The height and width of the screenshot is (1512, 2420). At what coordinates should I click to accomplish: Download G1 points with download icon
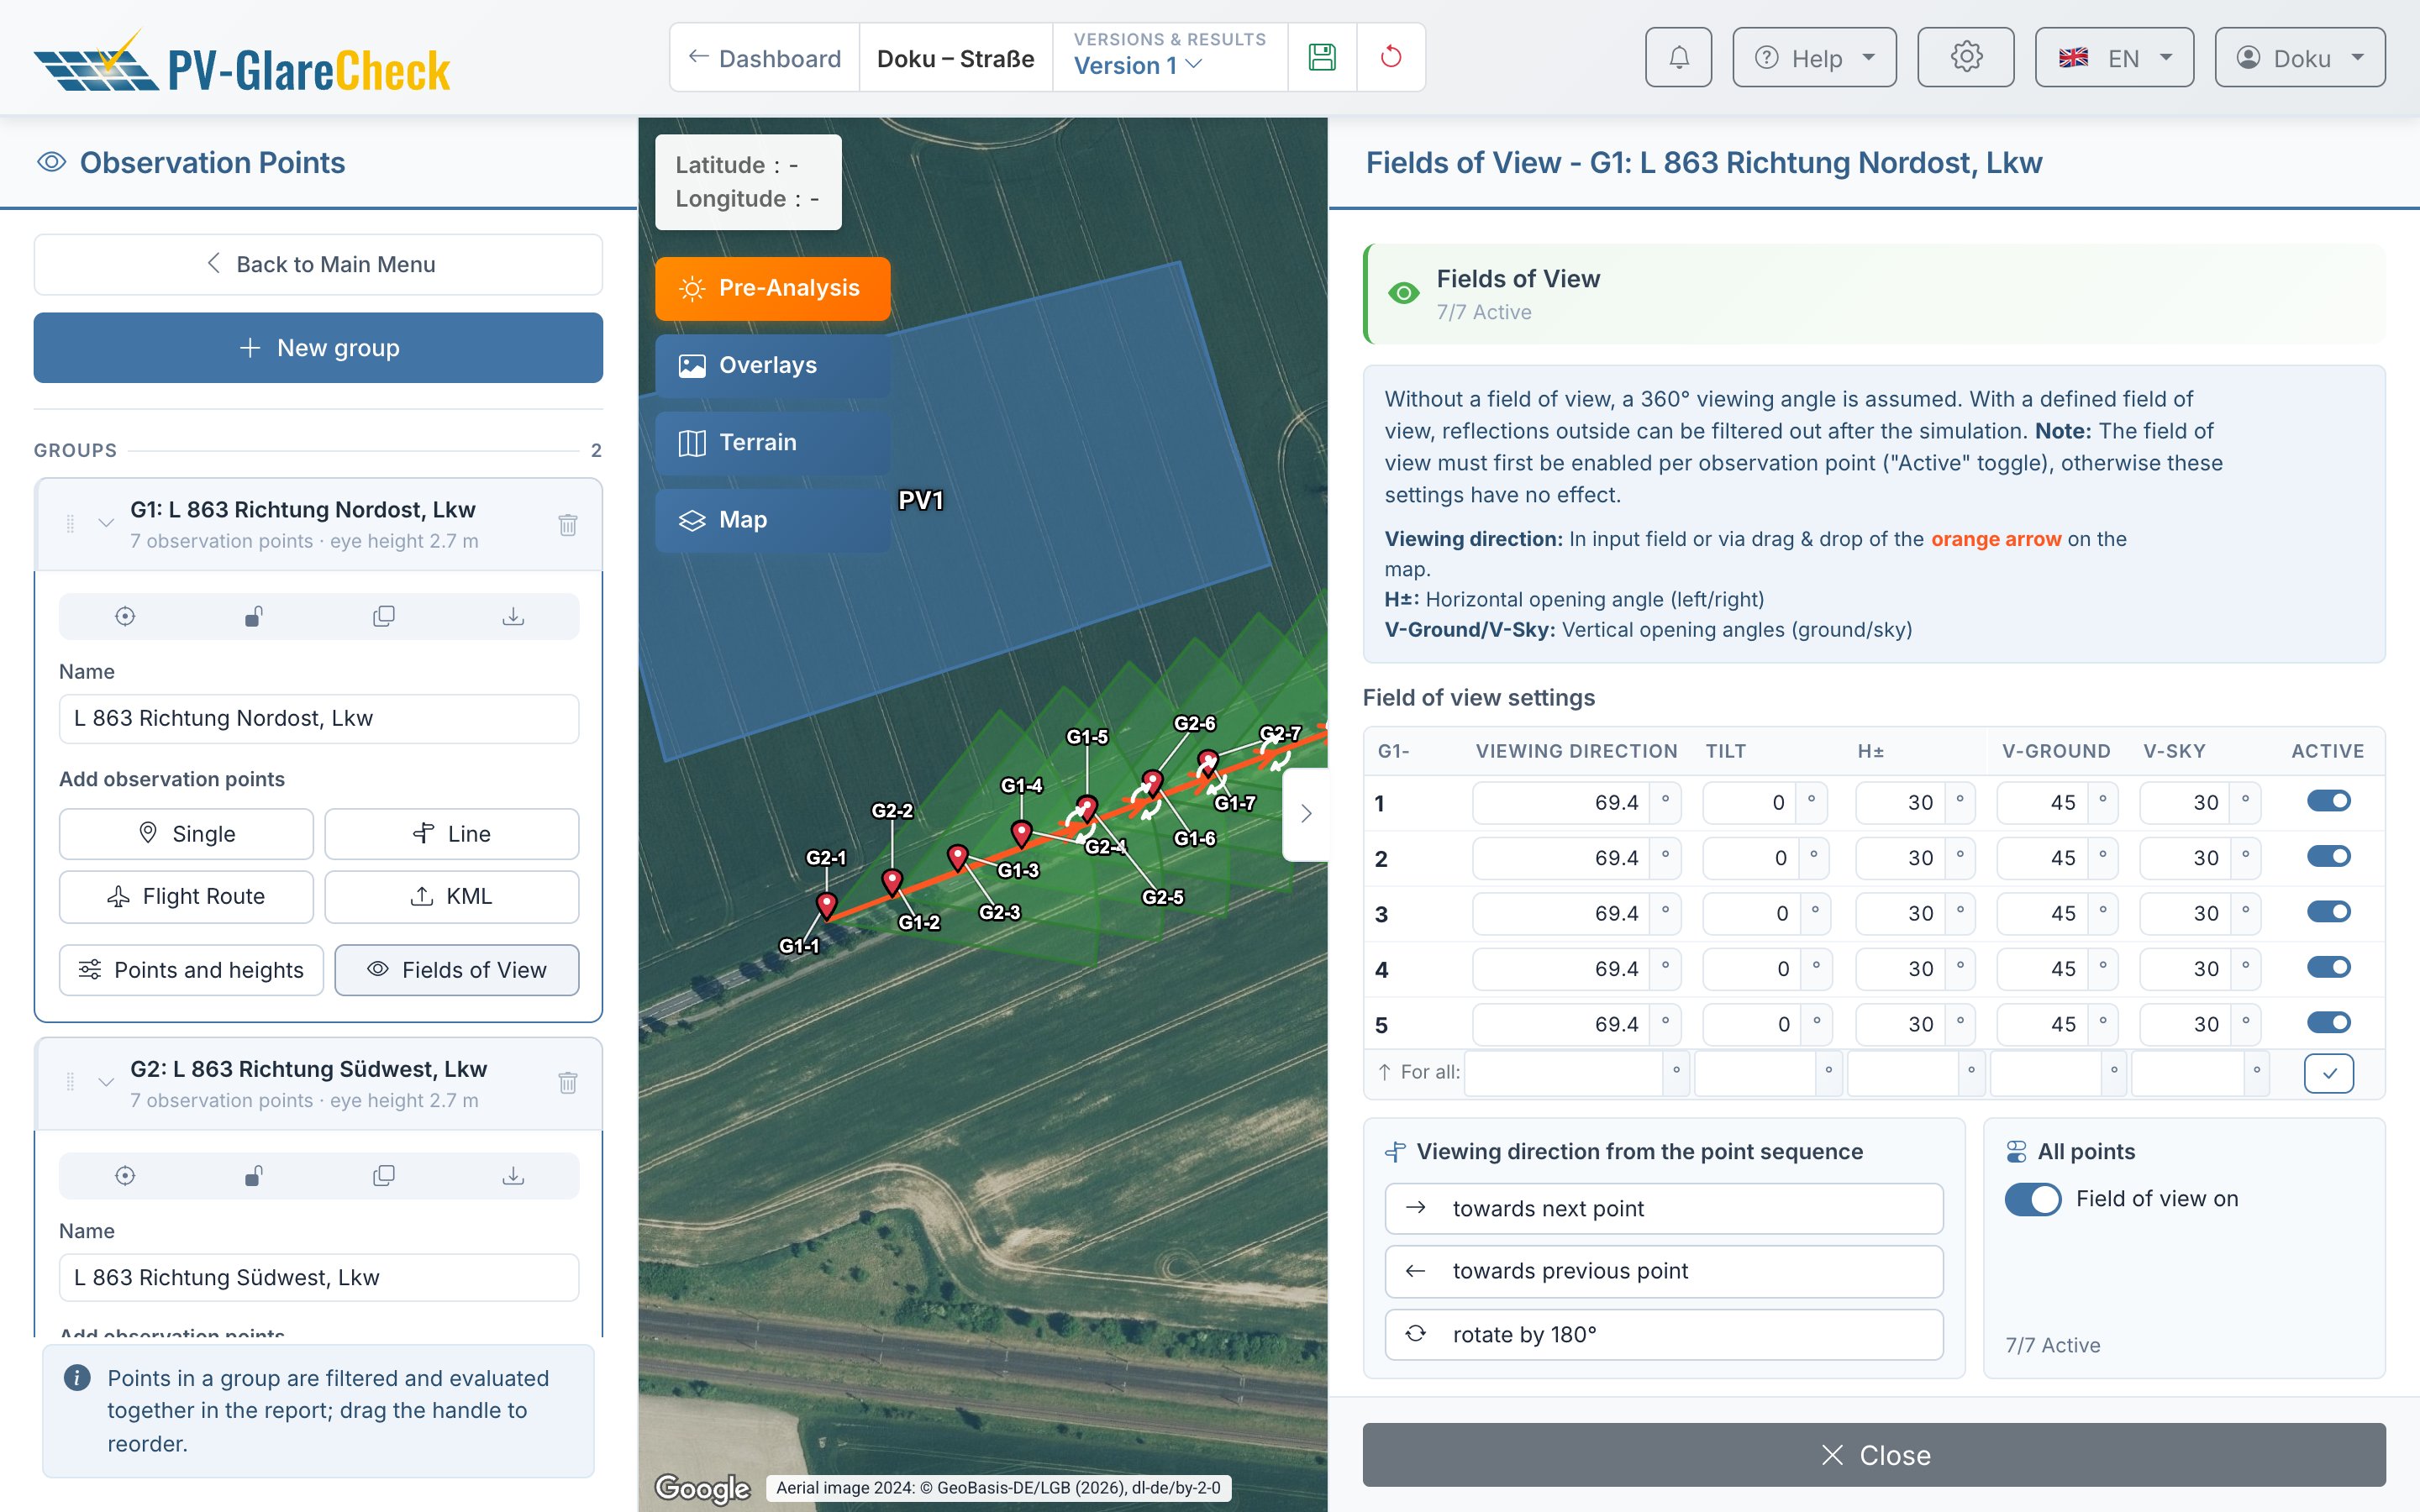513,616
